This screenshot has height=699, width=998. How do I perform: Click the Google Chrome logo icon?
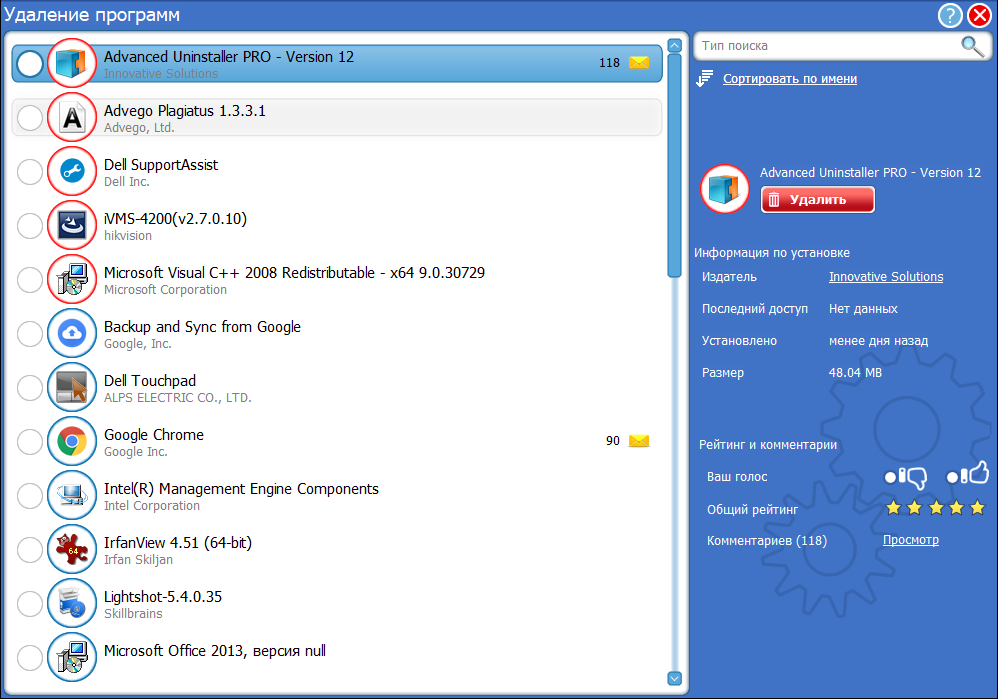72,441
